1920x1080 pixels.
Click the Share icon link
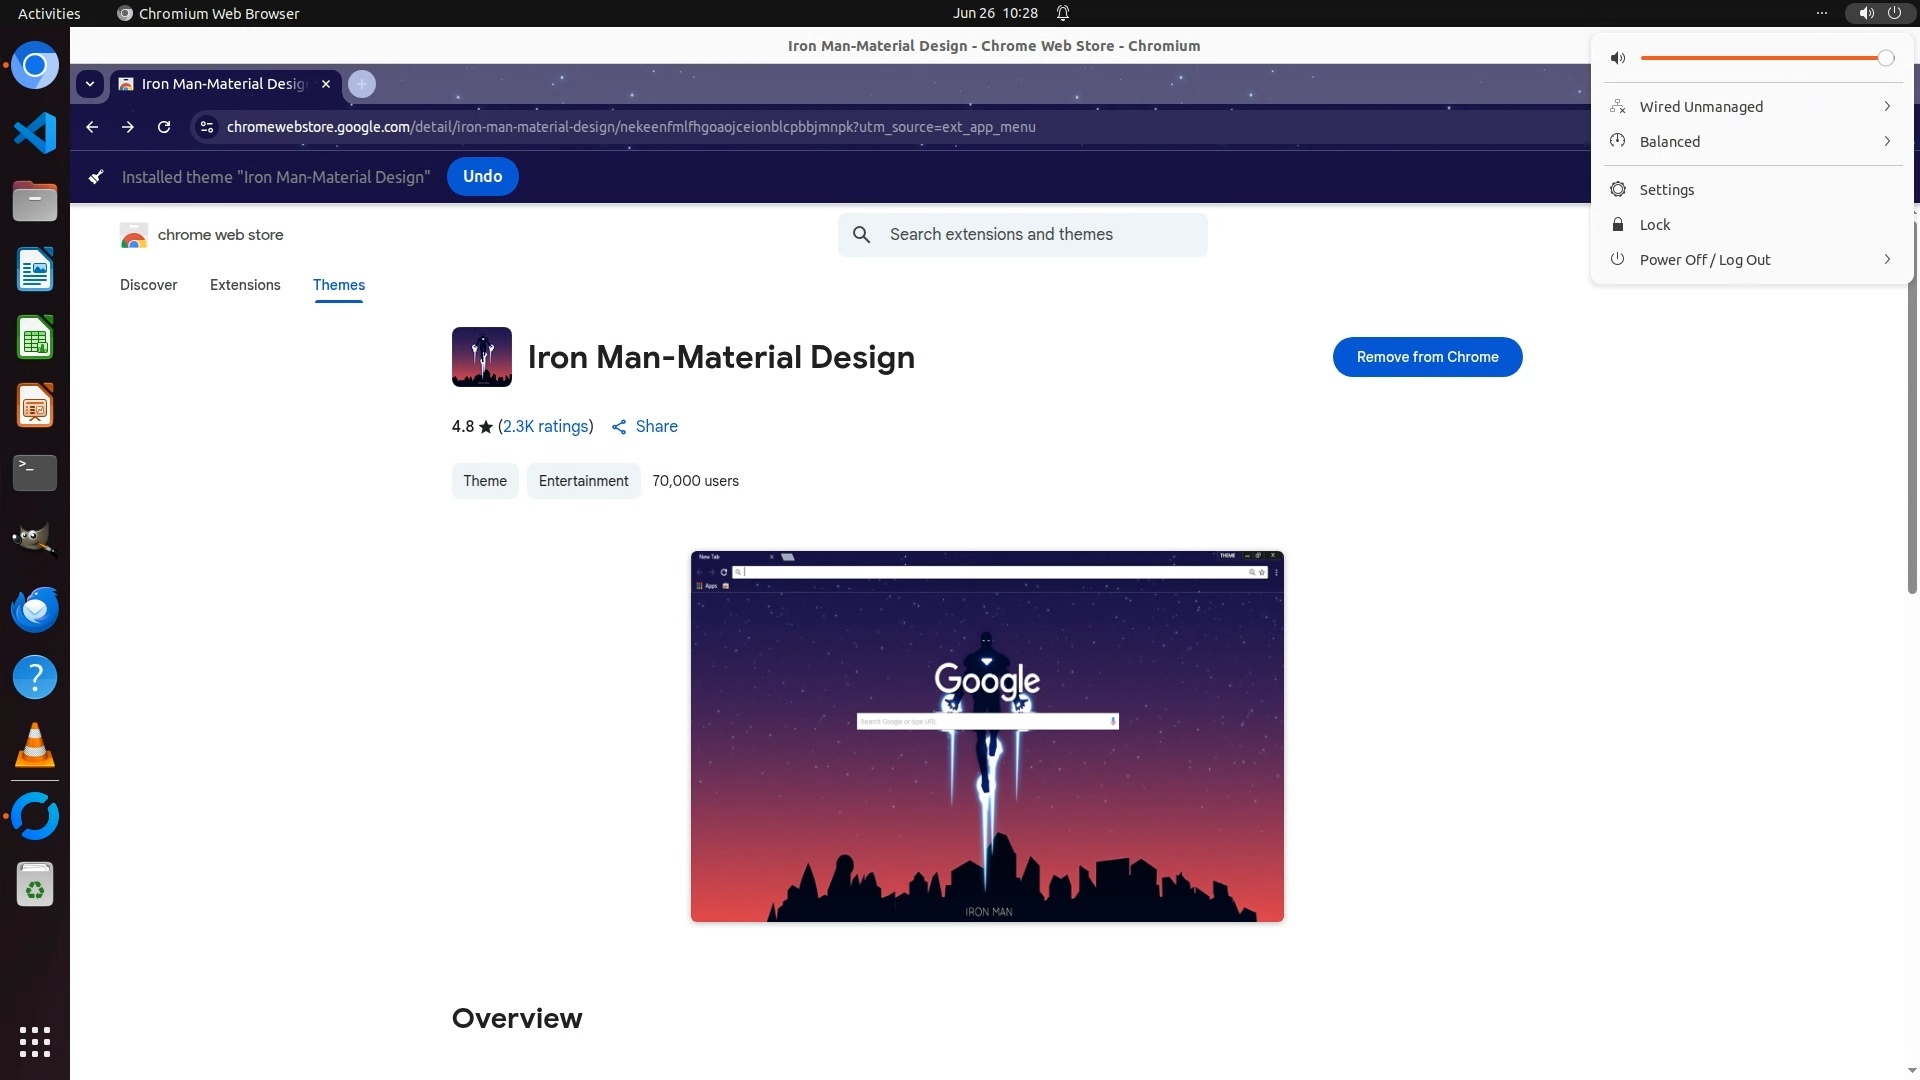644,427
